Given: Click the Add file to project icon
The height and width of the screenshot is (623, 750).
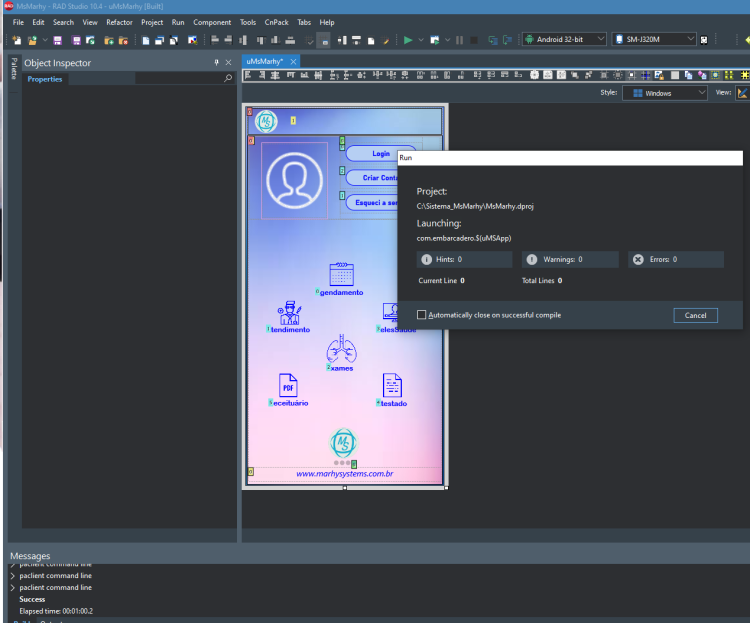Looking at the screenshot, I should point(109,40).
